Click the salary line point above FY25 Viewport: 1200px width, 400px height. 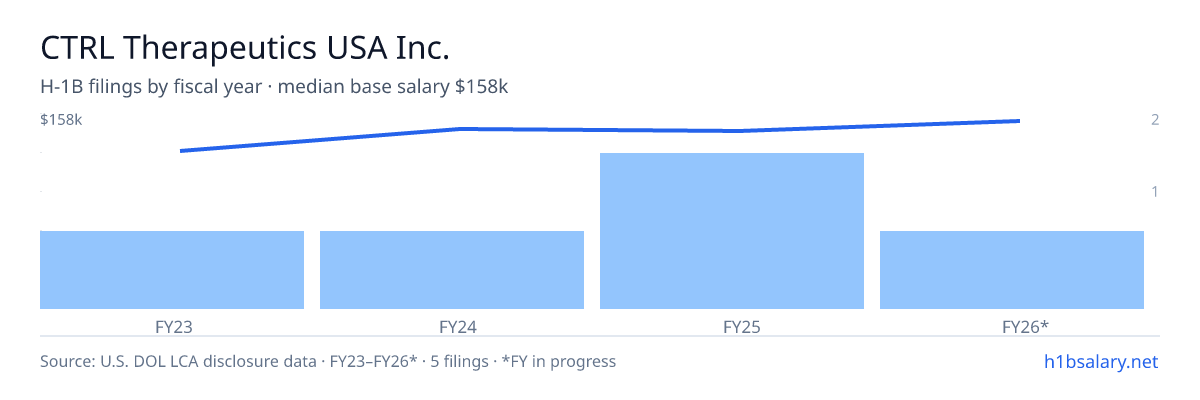[x=740, y=131]
